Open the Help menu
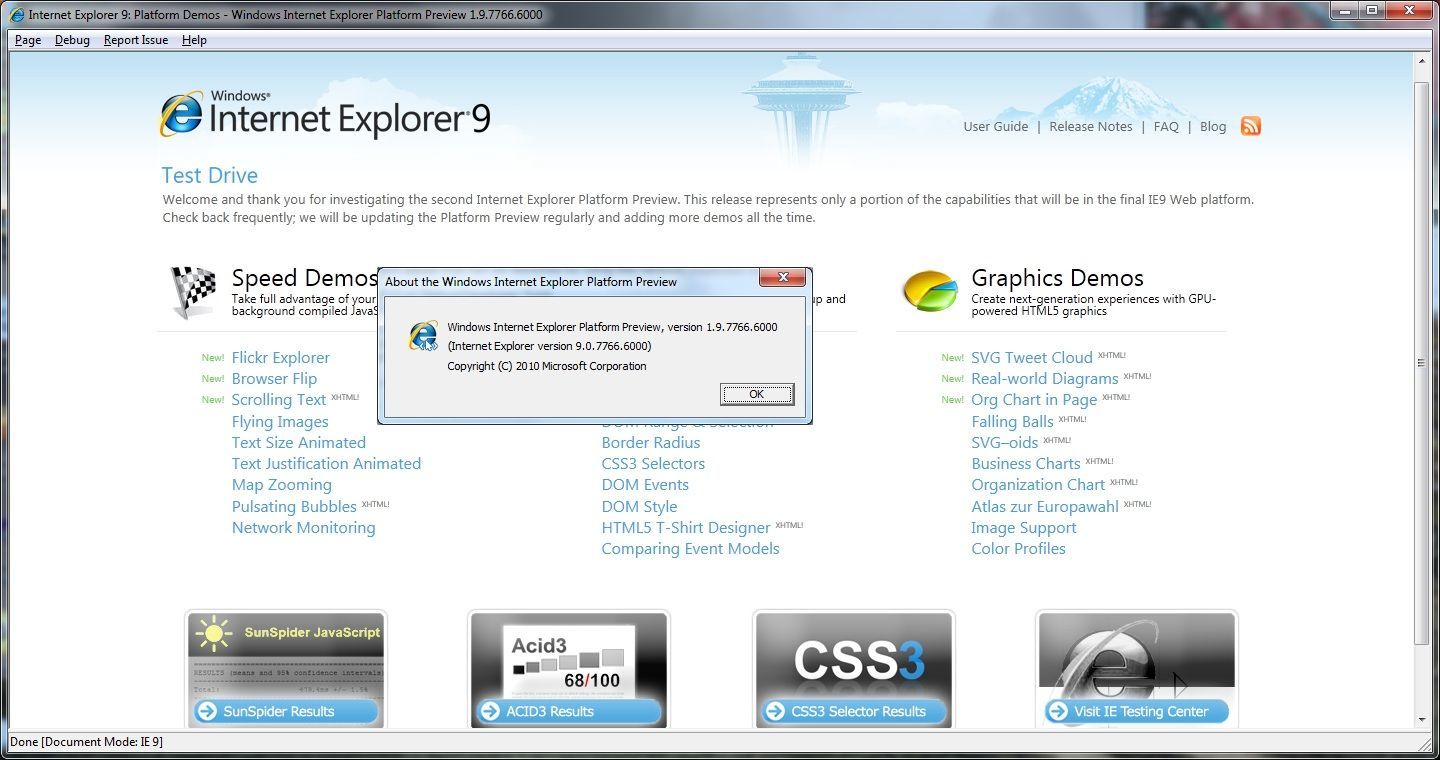1440x760 pixels. click(x=194, y=40)
